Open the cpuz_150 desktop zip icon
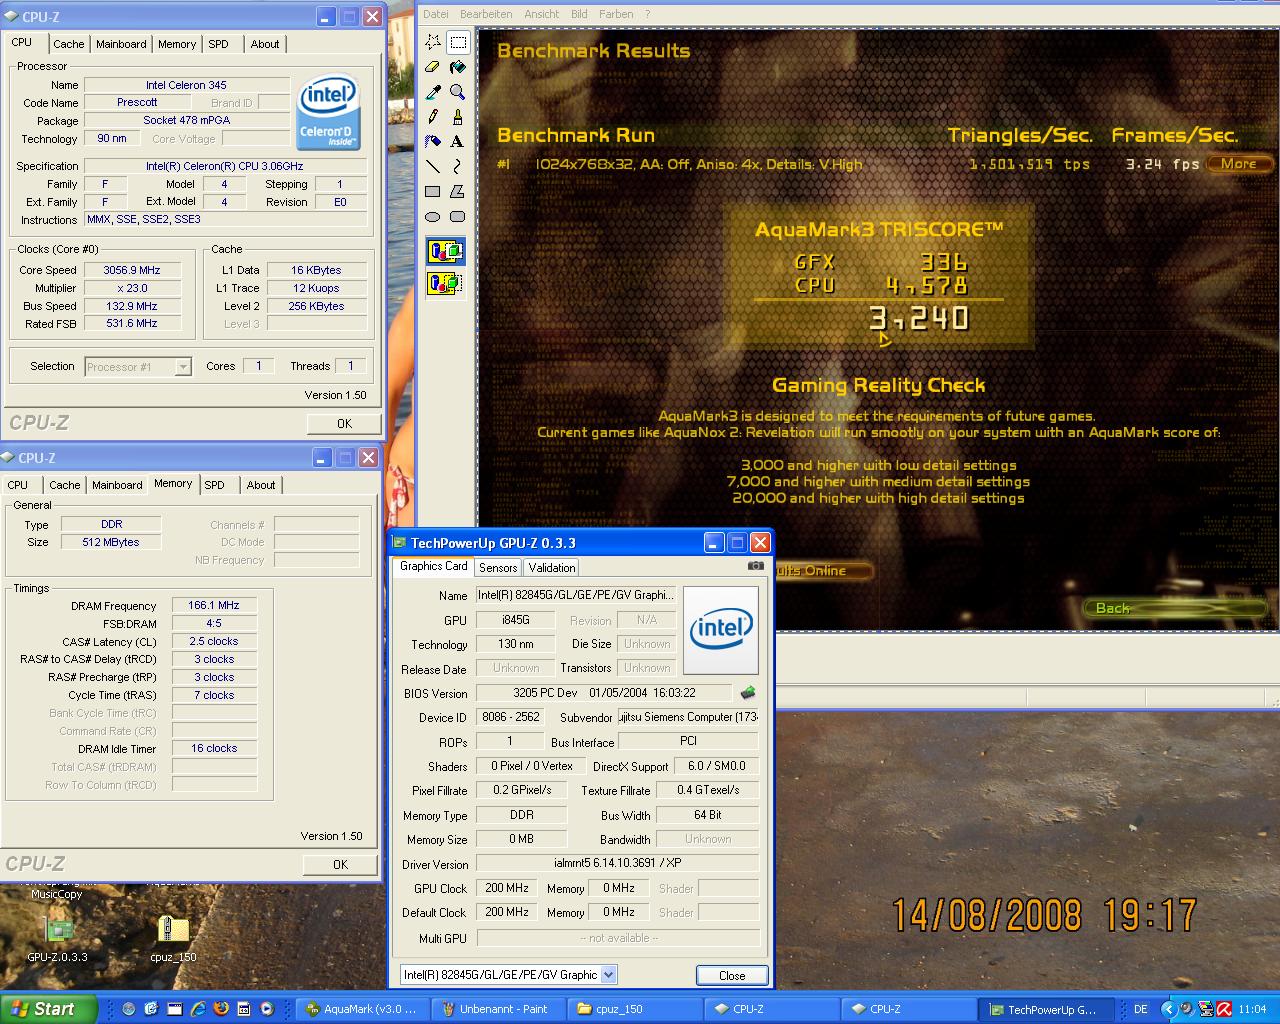 pos(173,938)
